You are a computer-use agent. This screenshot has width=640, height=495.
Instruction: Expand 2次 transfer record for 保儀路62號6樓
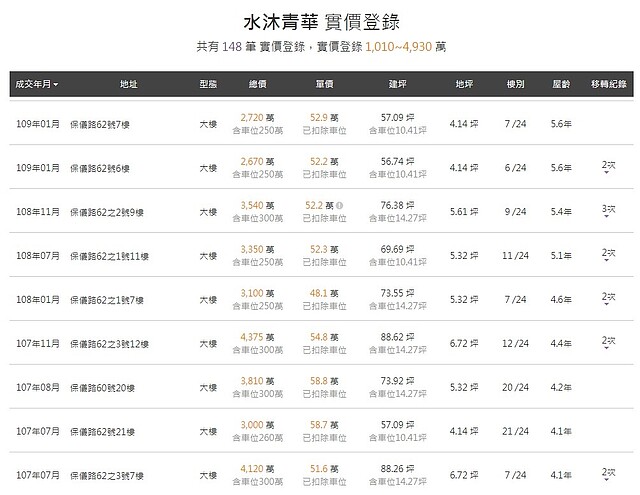tap(608, 166)
